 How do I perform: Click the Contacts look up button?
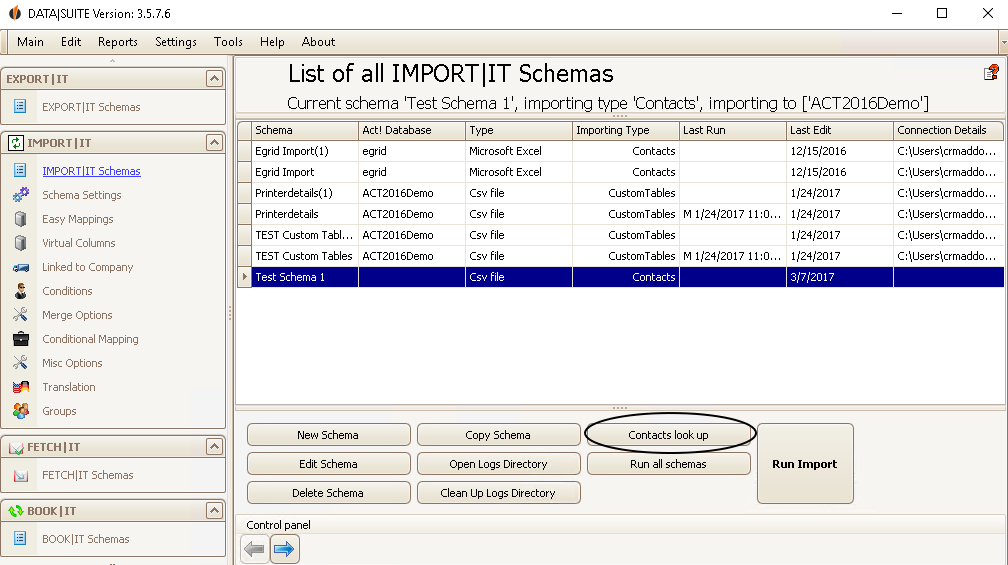pyautogui.click(x=669, y=435)
